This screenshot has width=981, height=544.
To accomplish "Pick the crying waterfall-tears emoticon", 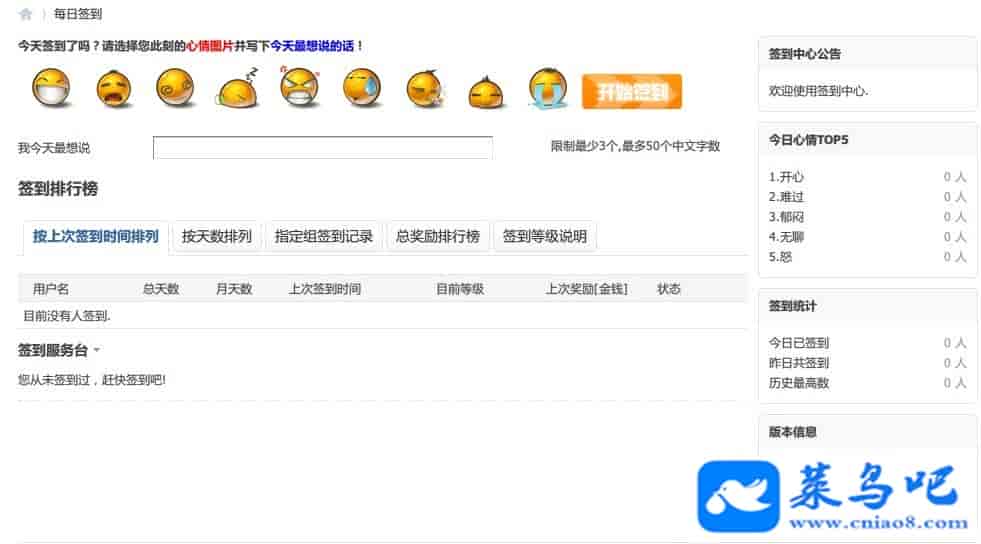I will tap(548, 88).
